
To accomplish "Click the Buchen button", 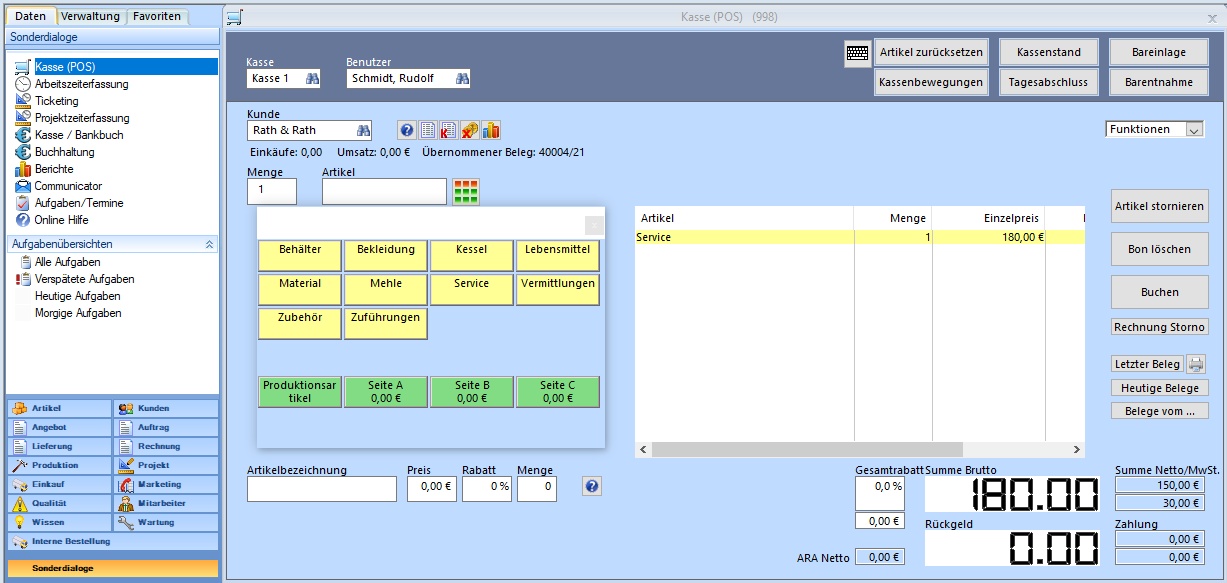I will (1159, 292).
